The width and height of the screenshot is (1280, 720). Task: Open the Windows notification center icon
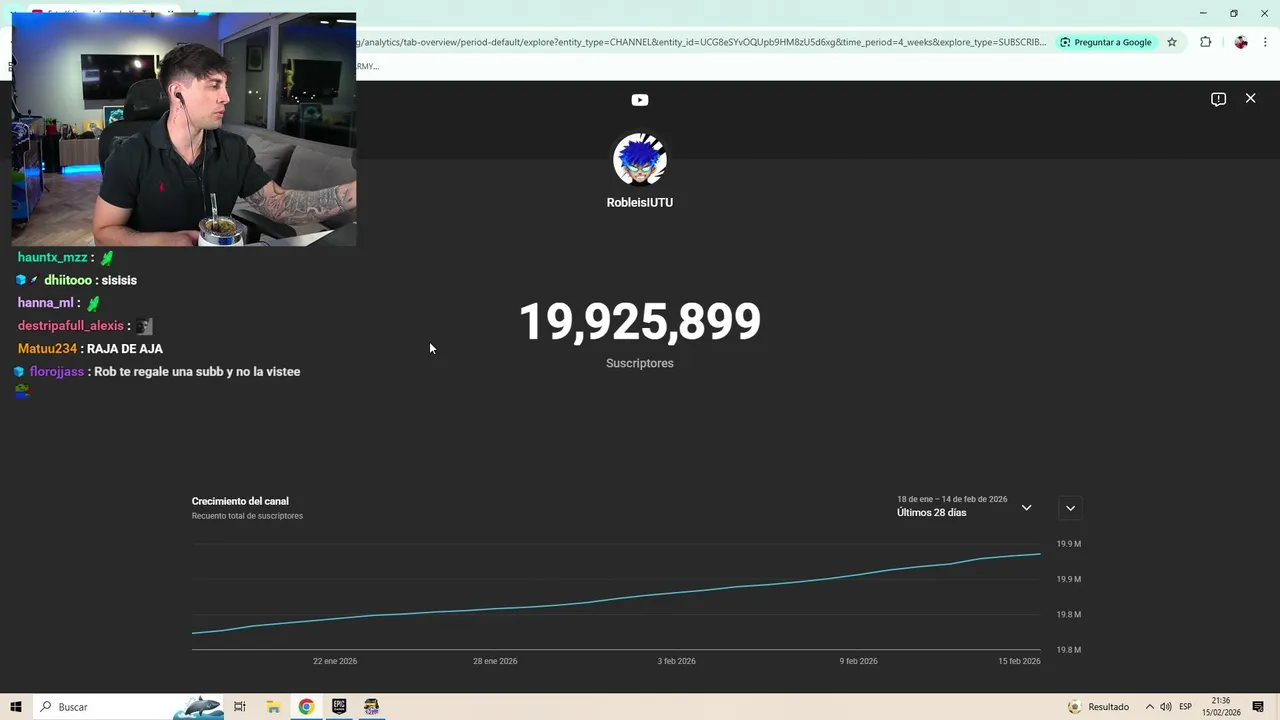(1258, 707)
